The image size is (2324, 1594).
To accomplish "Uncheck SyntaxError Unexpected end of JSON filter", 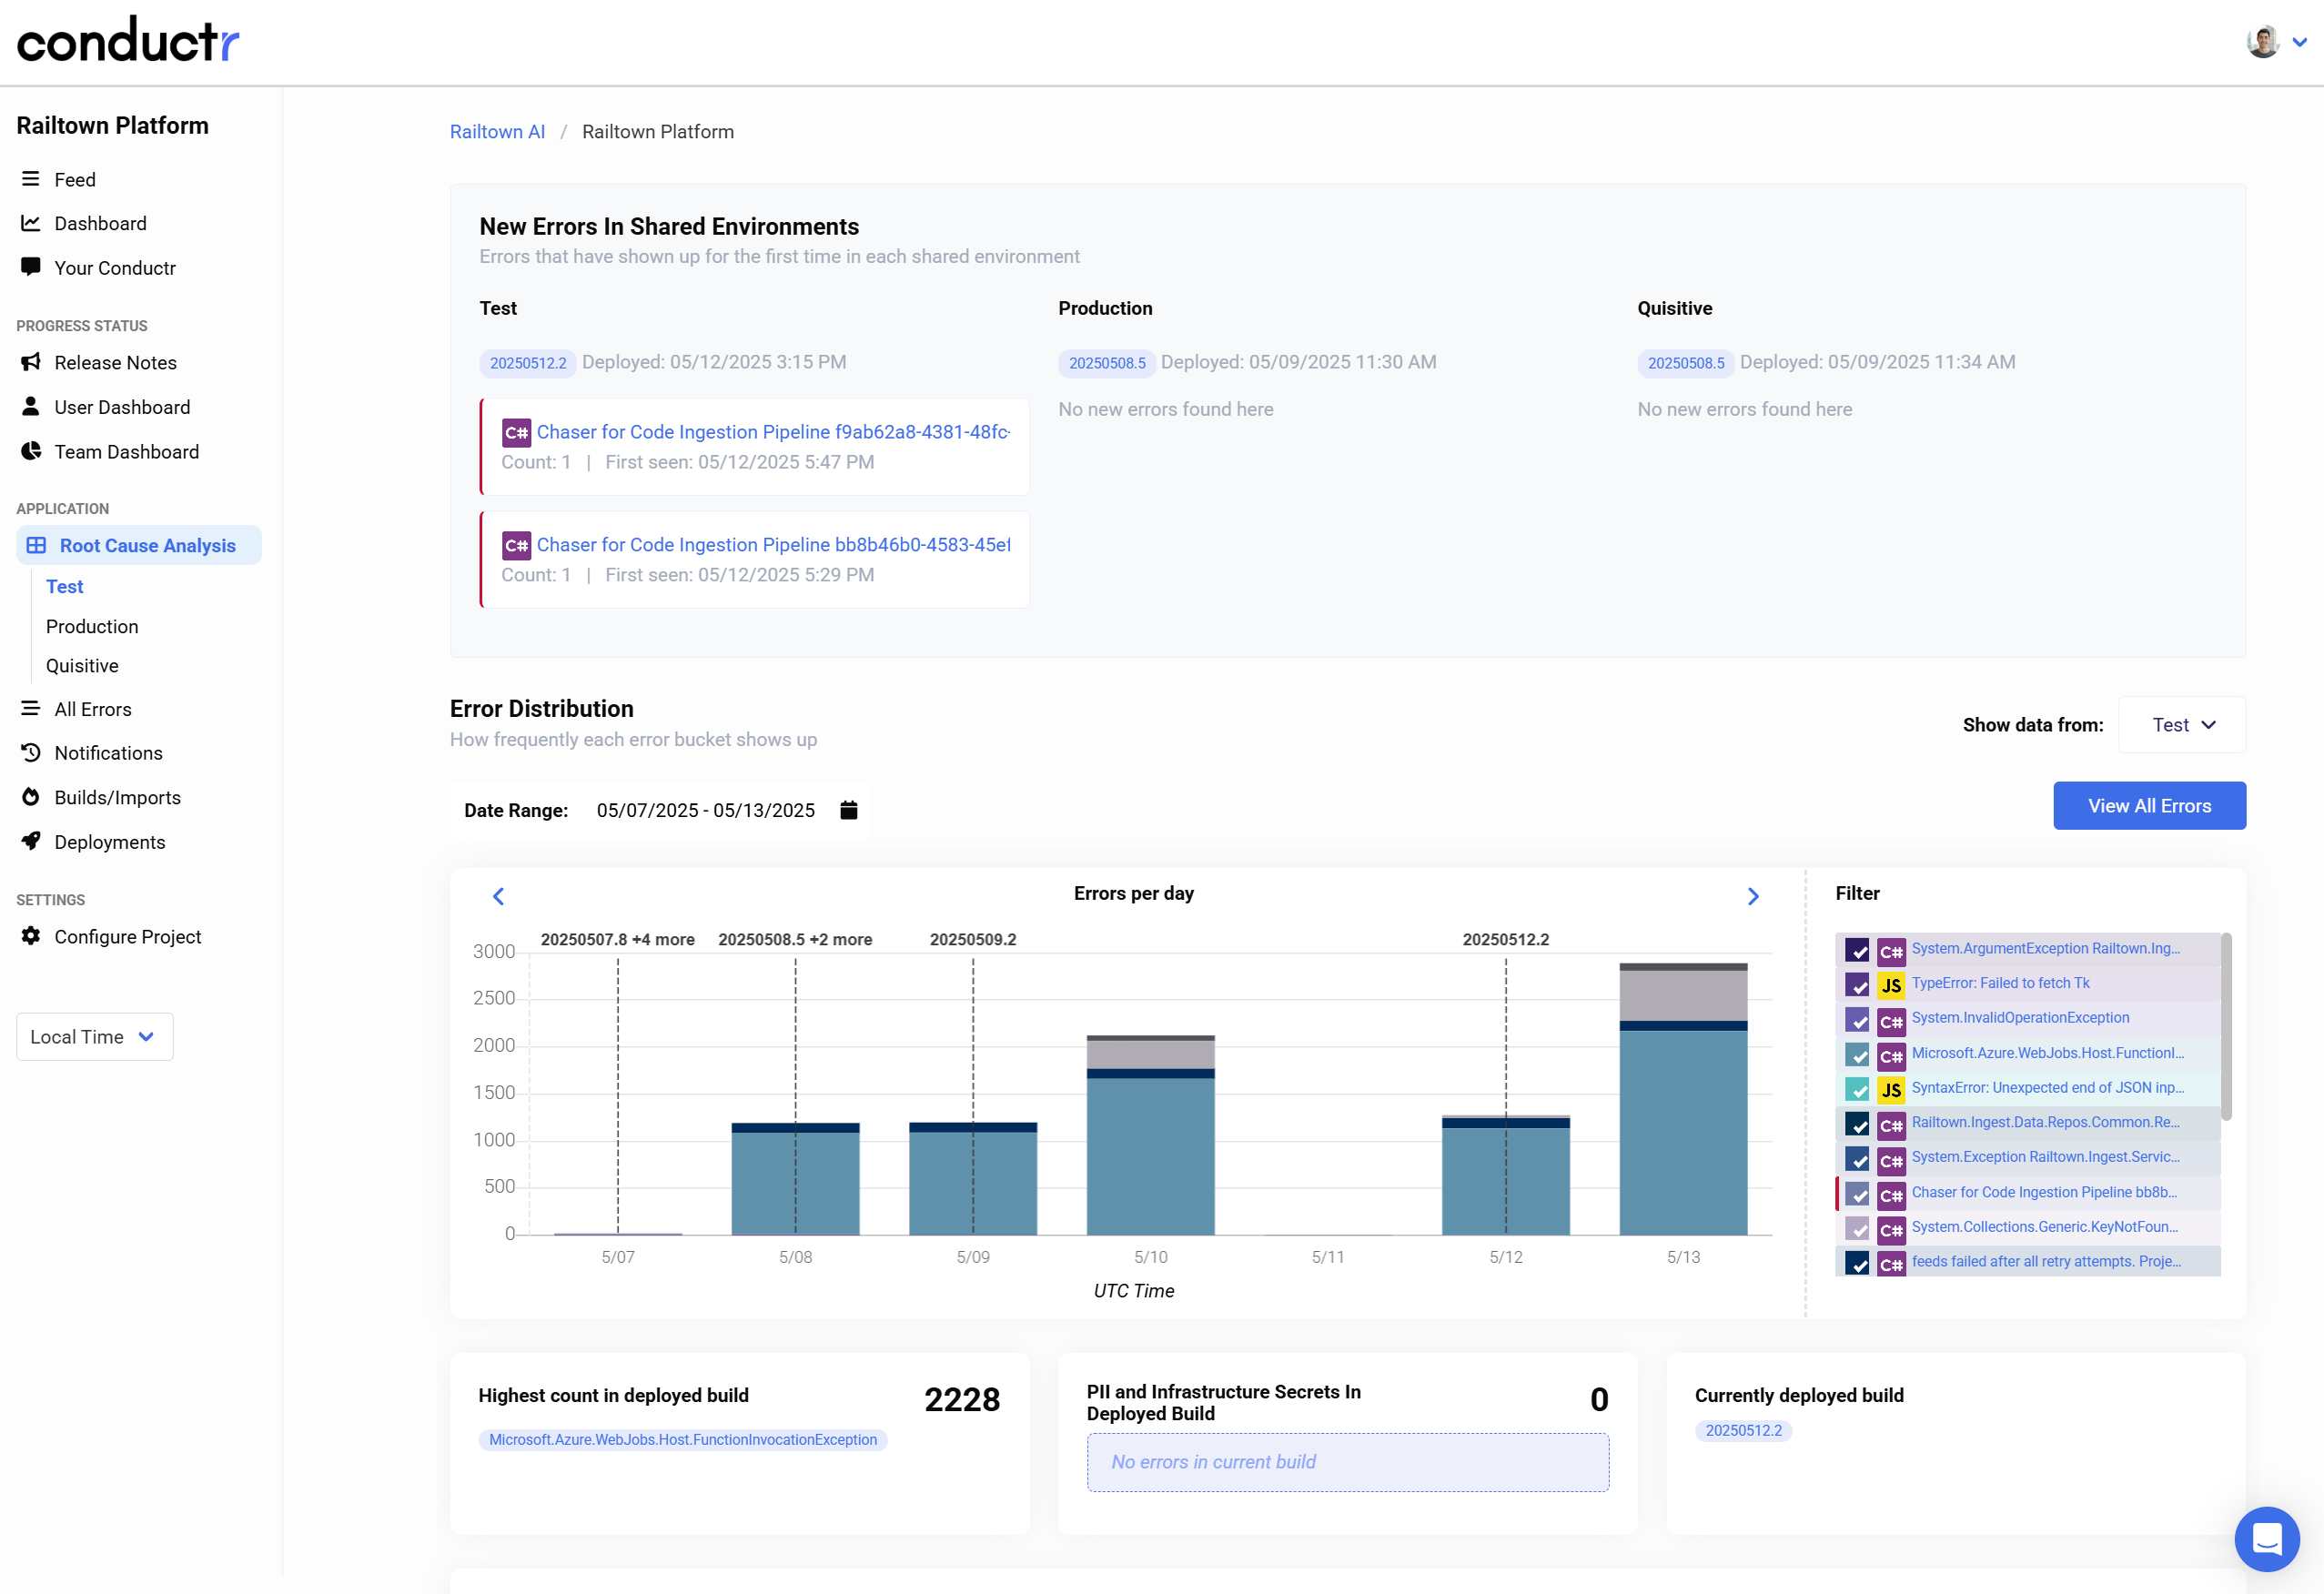I will (1857, 1089).
